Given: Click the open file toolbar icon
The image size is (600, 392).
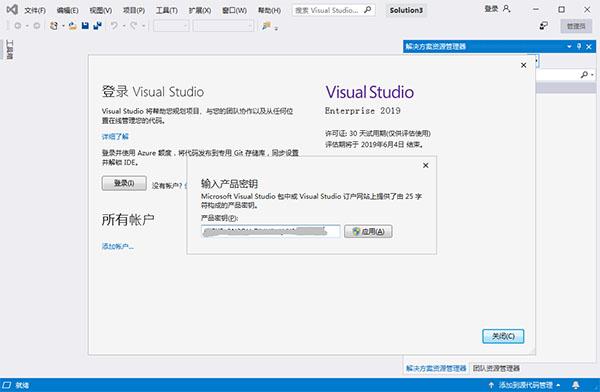Looking at the screenshot, I should [72, 26].
